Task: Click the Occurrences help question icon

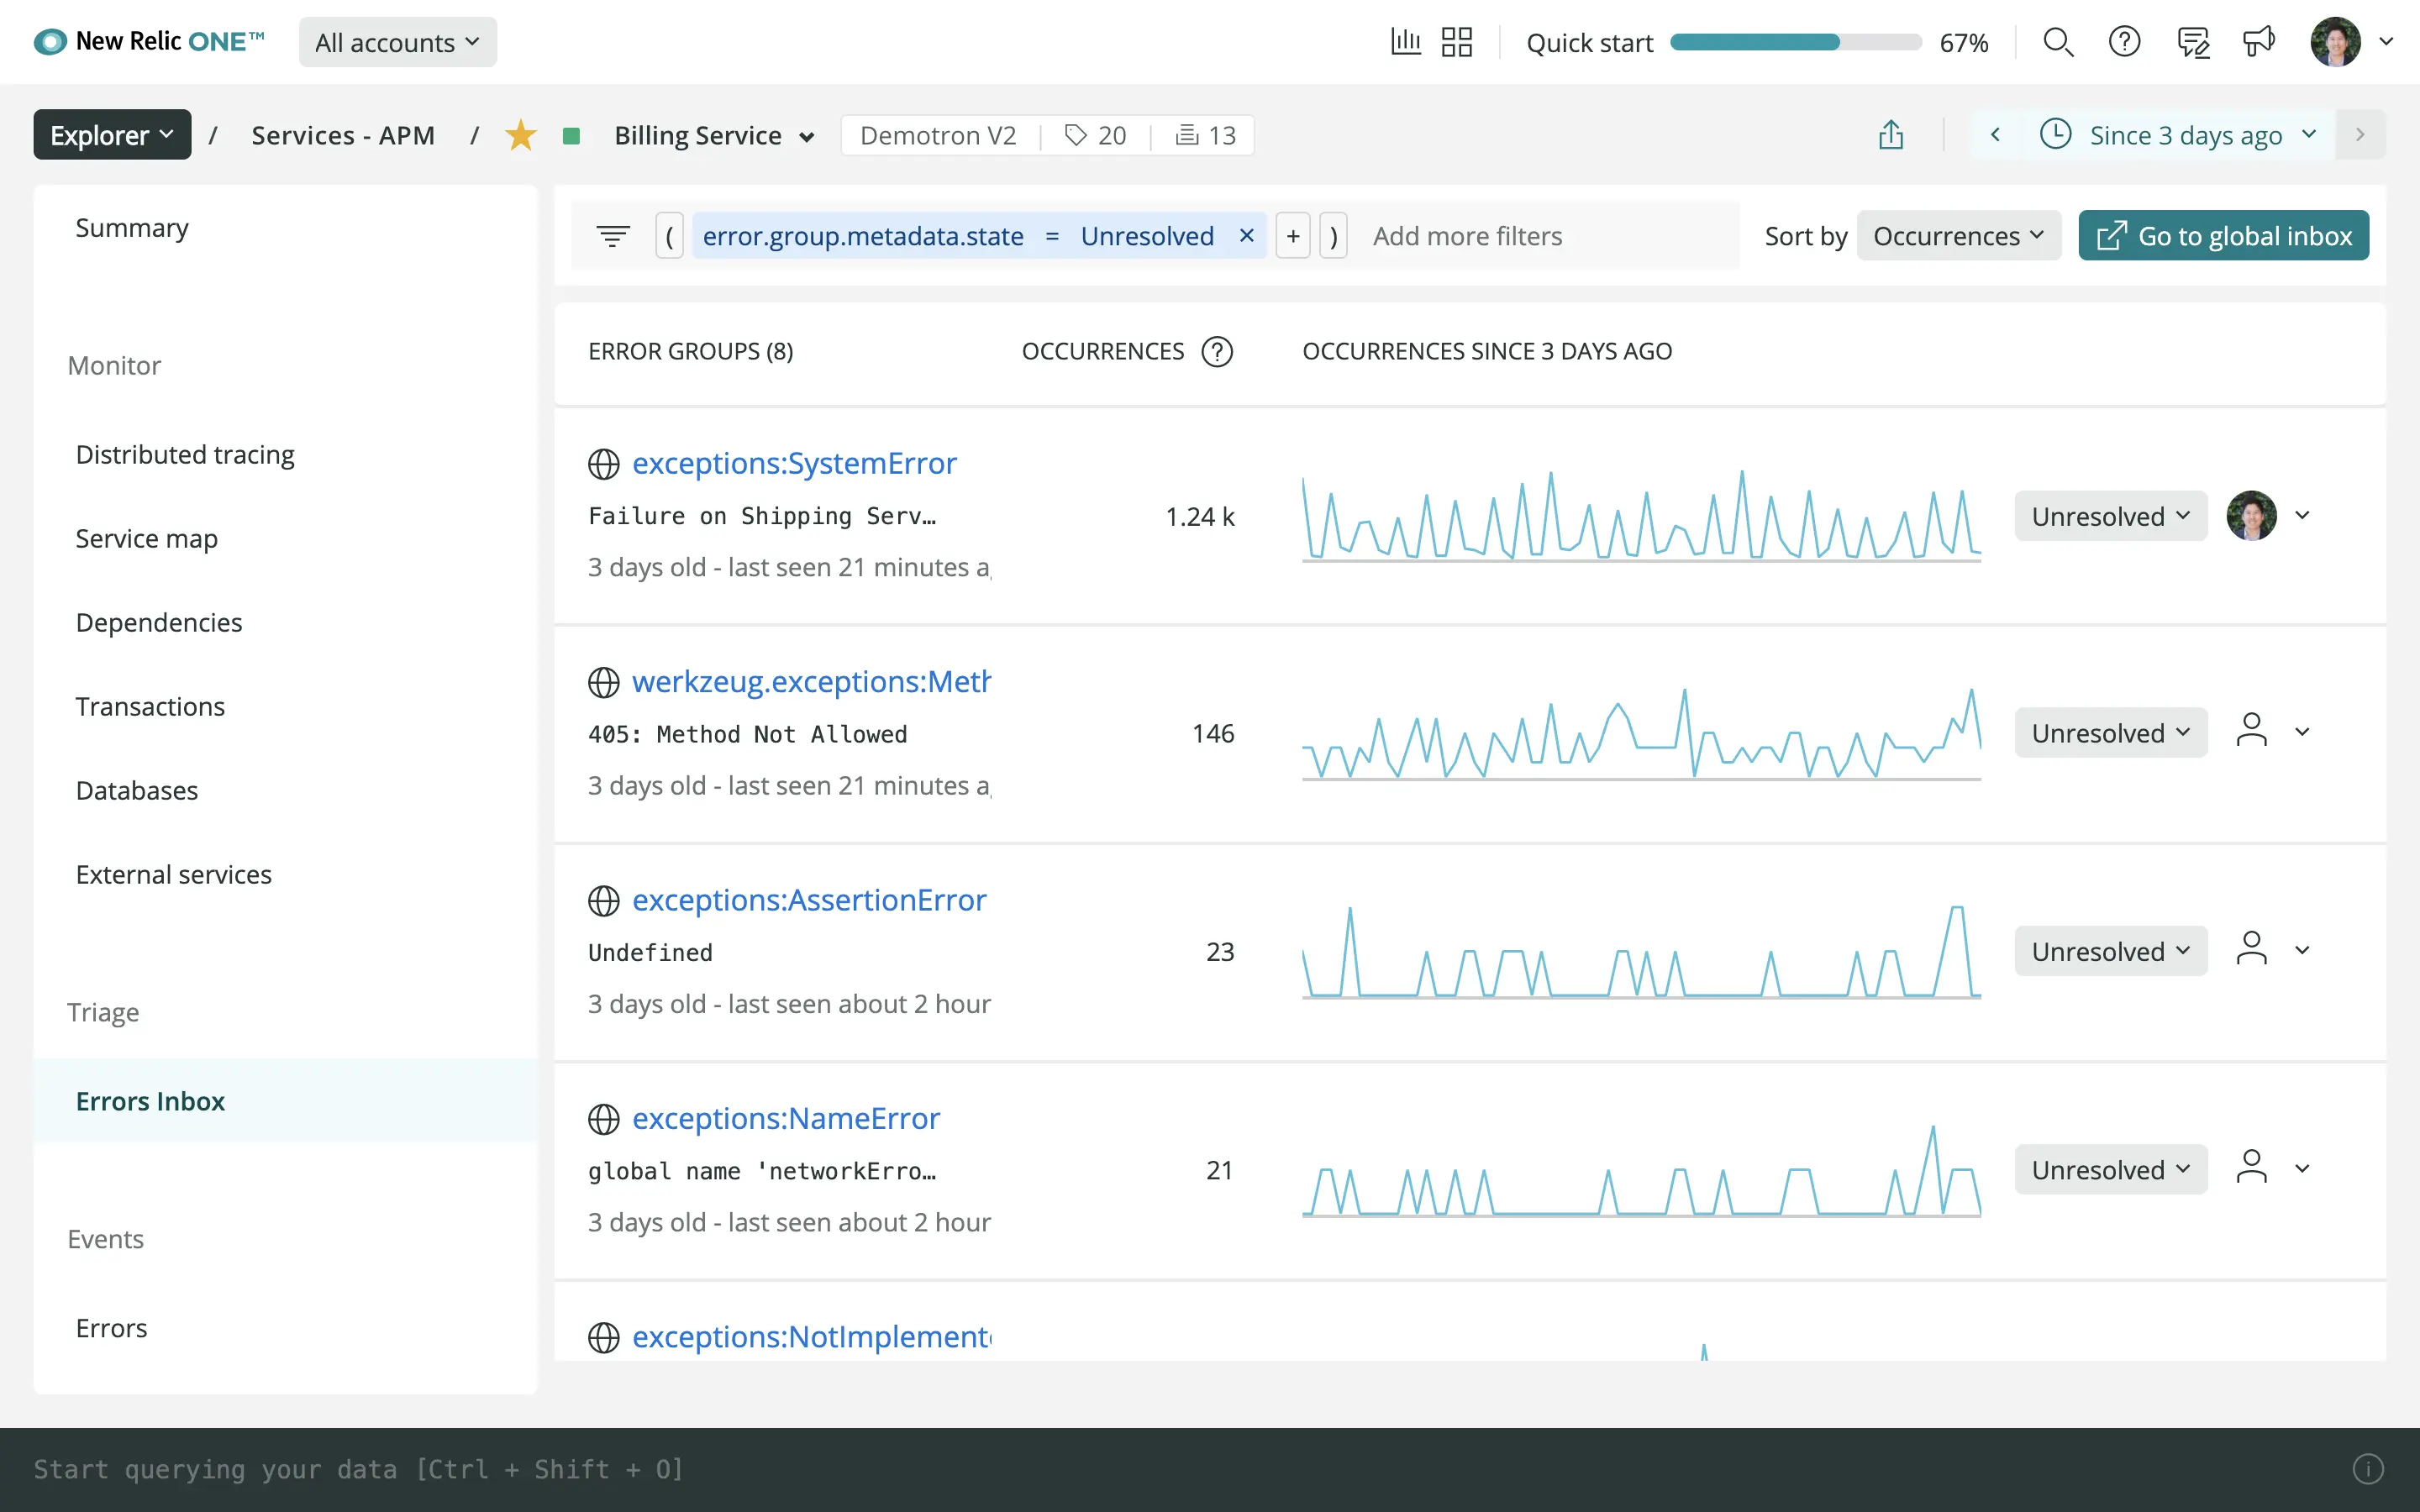Action: 1217,351
